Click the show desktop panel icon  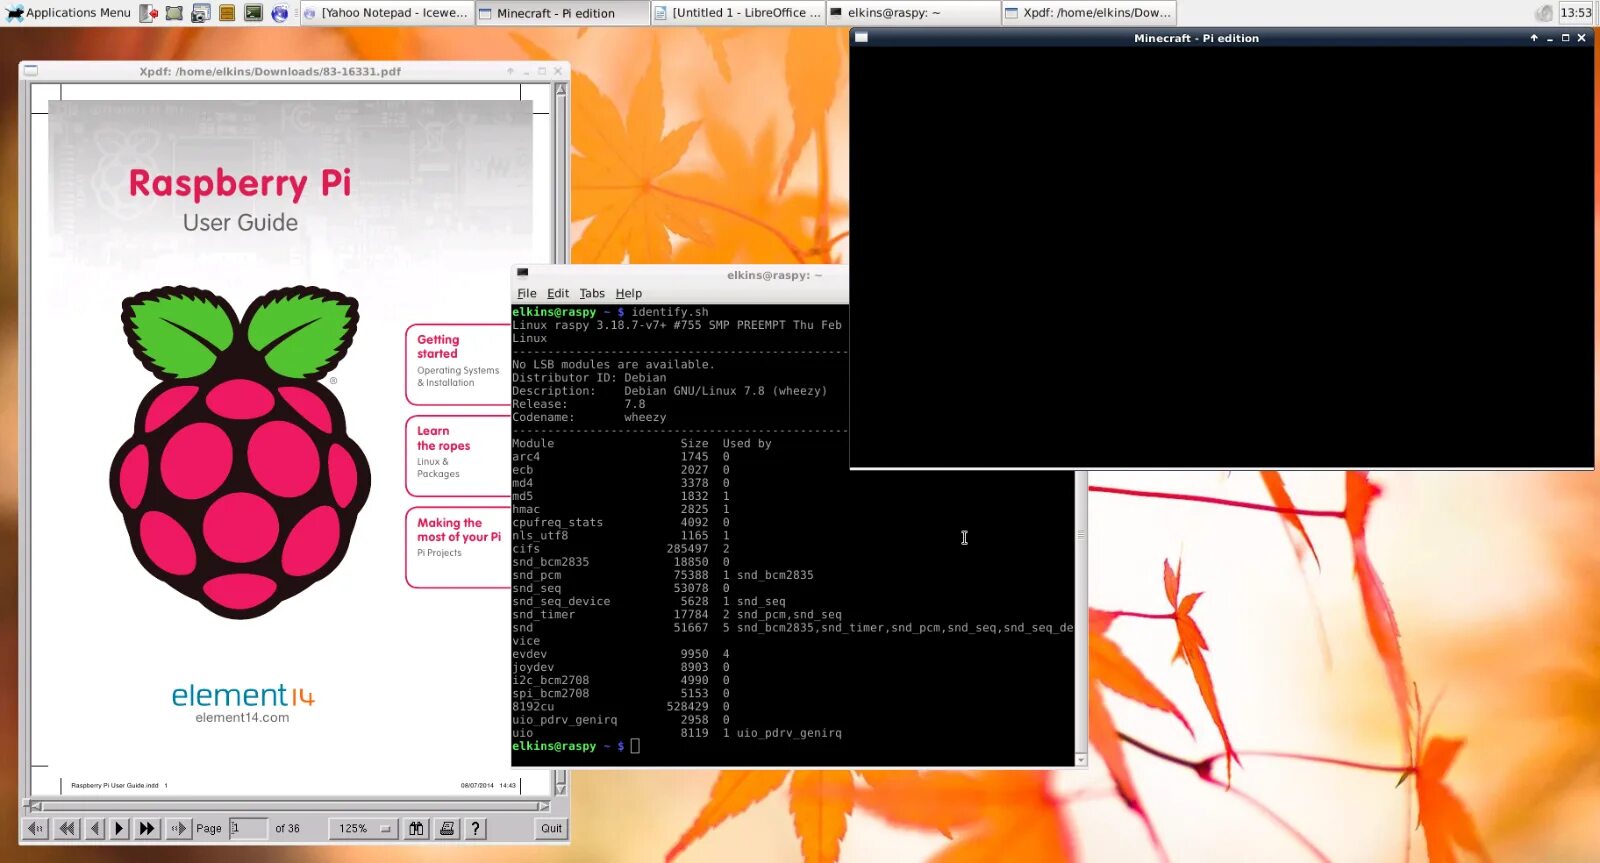[174, 13]
